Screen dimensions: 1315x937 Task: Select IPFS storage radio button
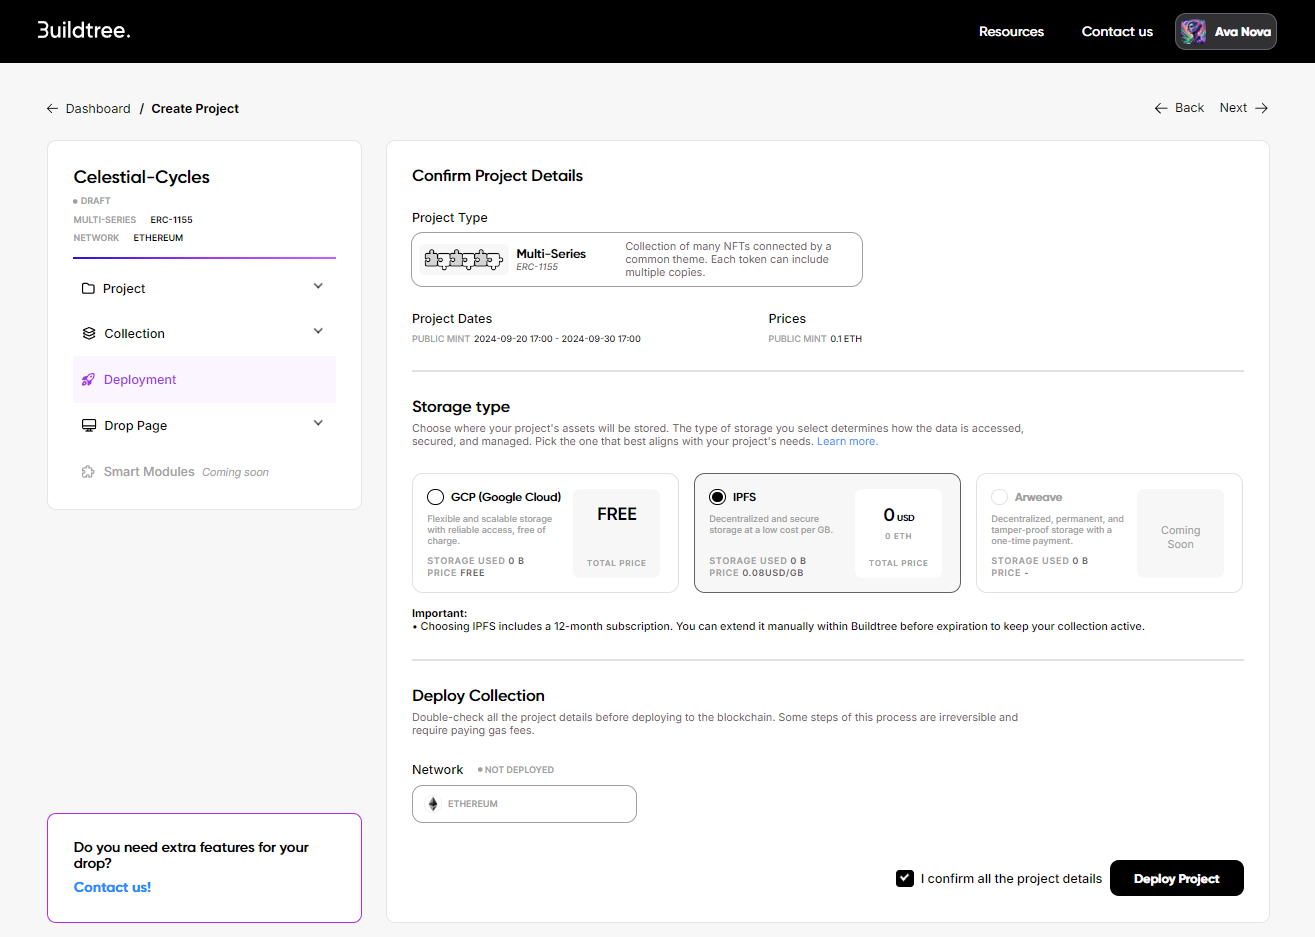coord(717,497)
